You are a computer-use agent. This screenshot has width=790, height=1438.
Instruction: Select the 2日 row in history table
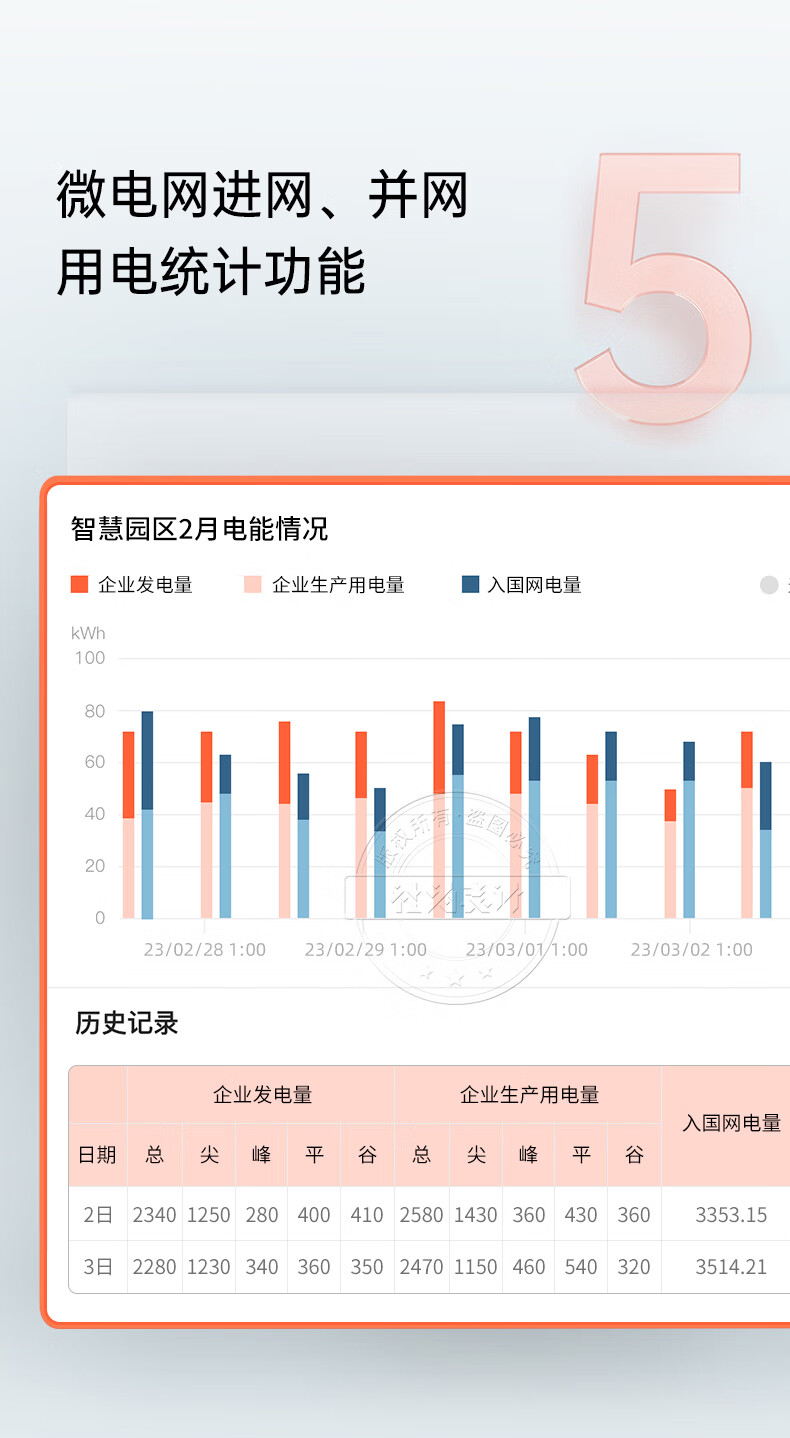click(98, 1215)
